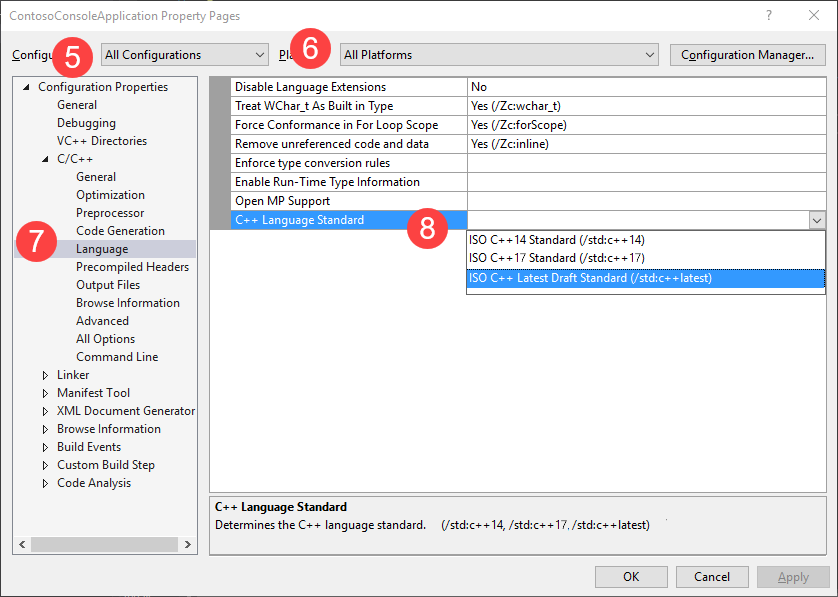Click the tree scrollbar left arrow
Viewport: 838px width, 597px height.
22,545
